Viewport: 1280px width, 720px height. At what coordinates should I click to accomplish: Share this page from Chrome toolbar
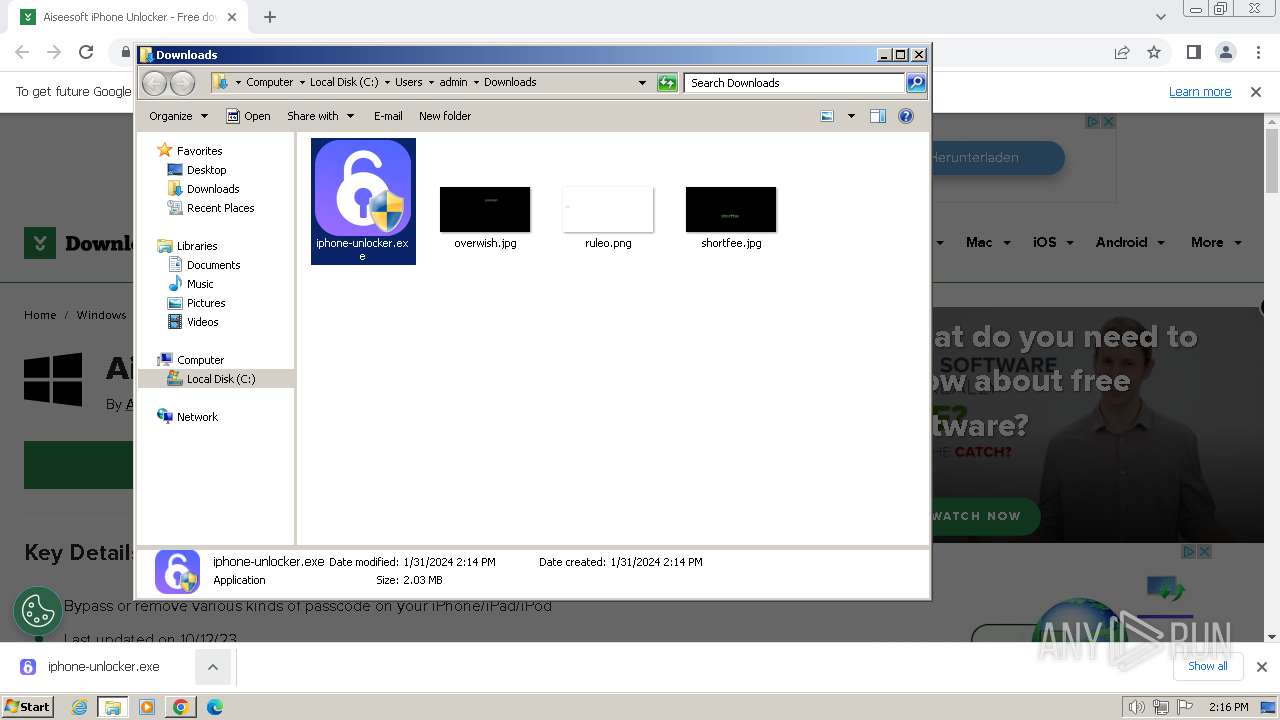(1122, 52)
